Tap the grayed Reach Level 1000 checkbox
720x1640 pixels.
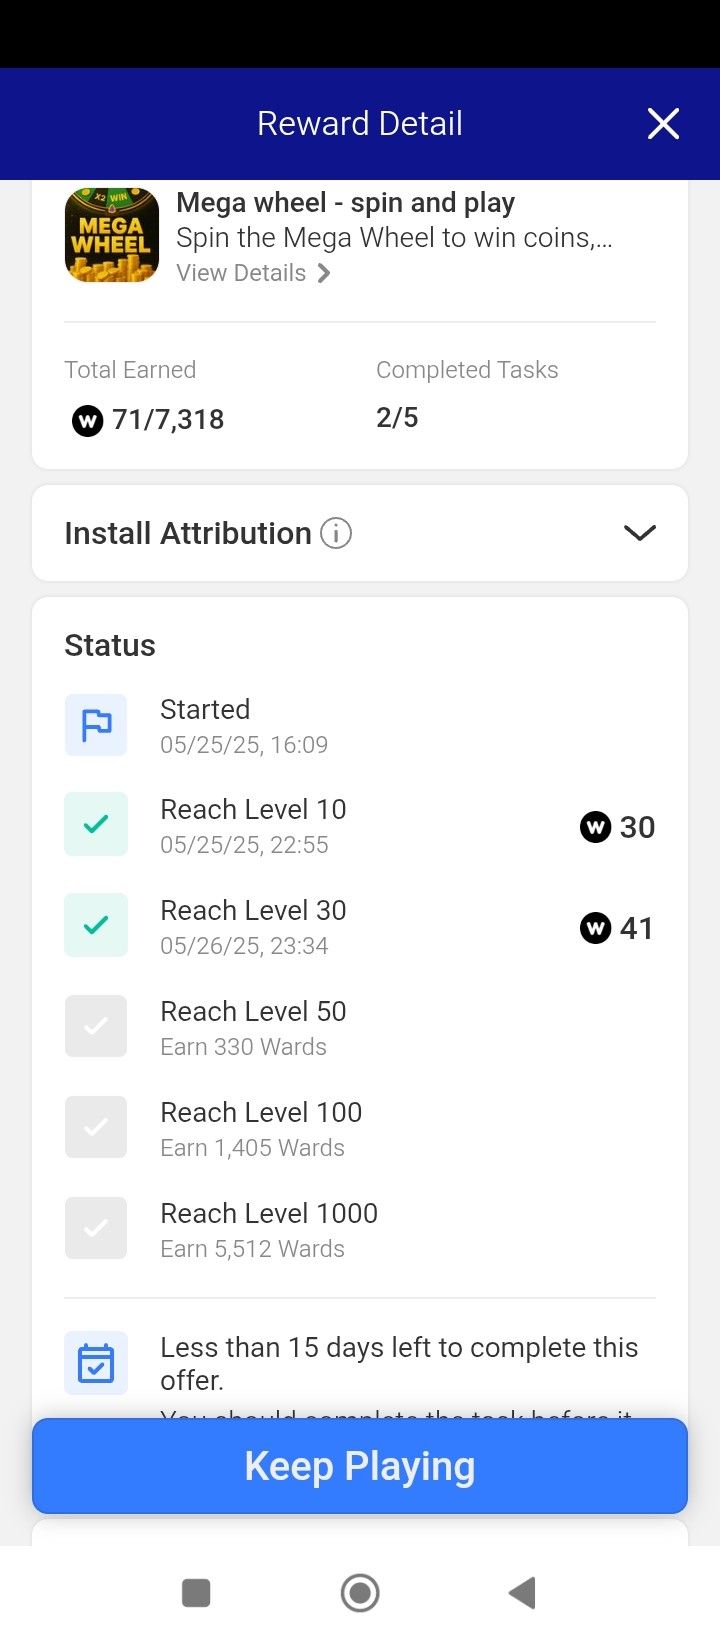pyautogui.click(x=96, y=1228)
